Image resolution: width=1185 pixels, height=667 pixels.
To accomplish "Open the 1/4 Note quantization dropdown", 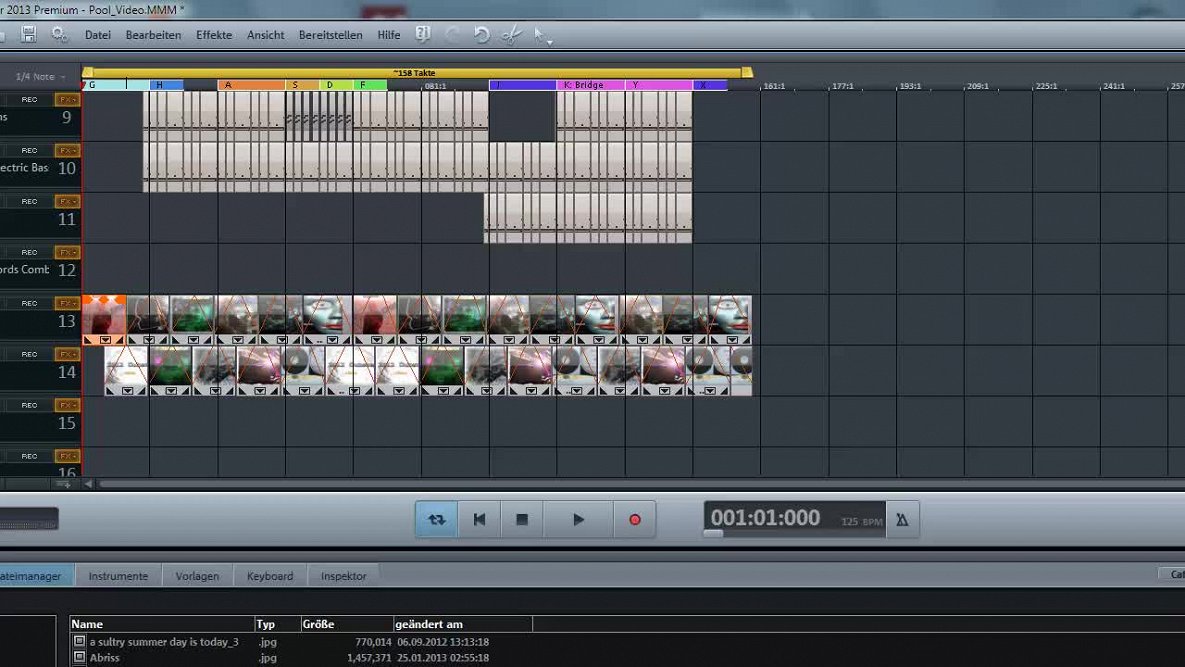I will point(38,76).
